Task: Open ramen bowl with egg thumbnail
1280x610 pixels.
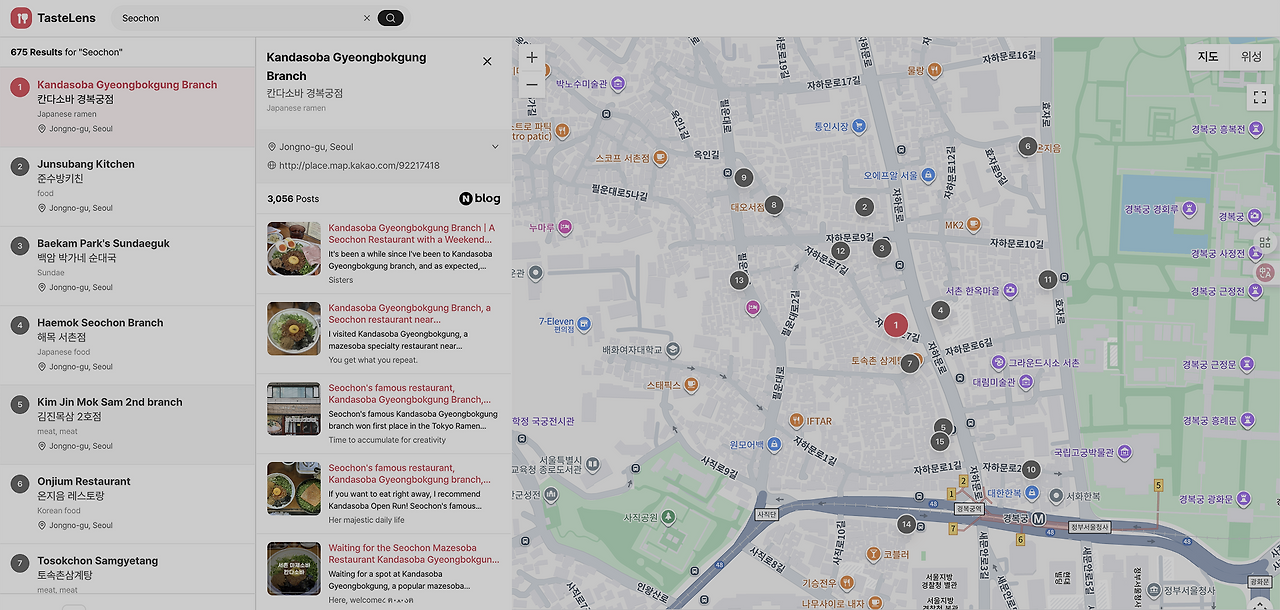Action: (x=294, y=249)
